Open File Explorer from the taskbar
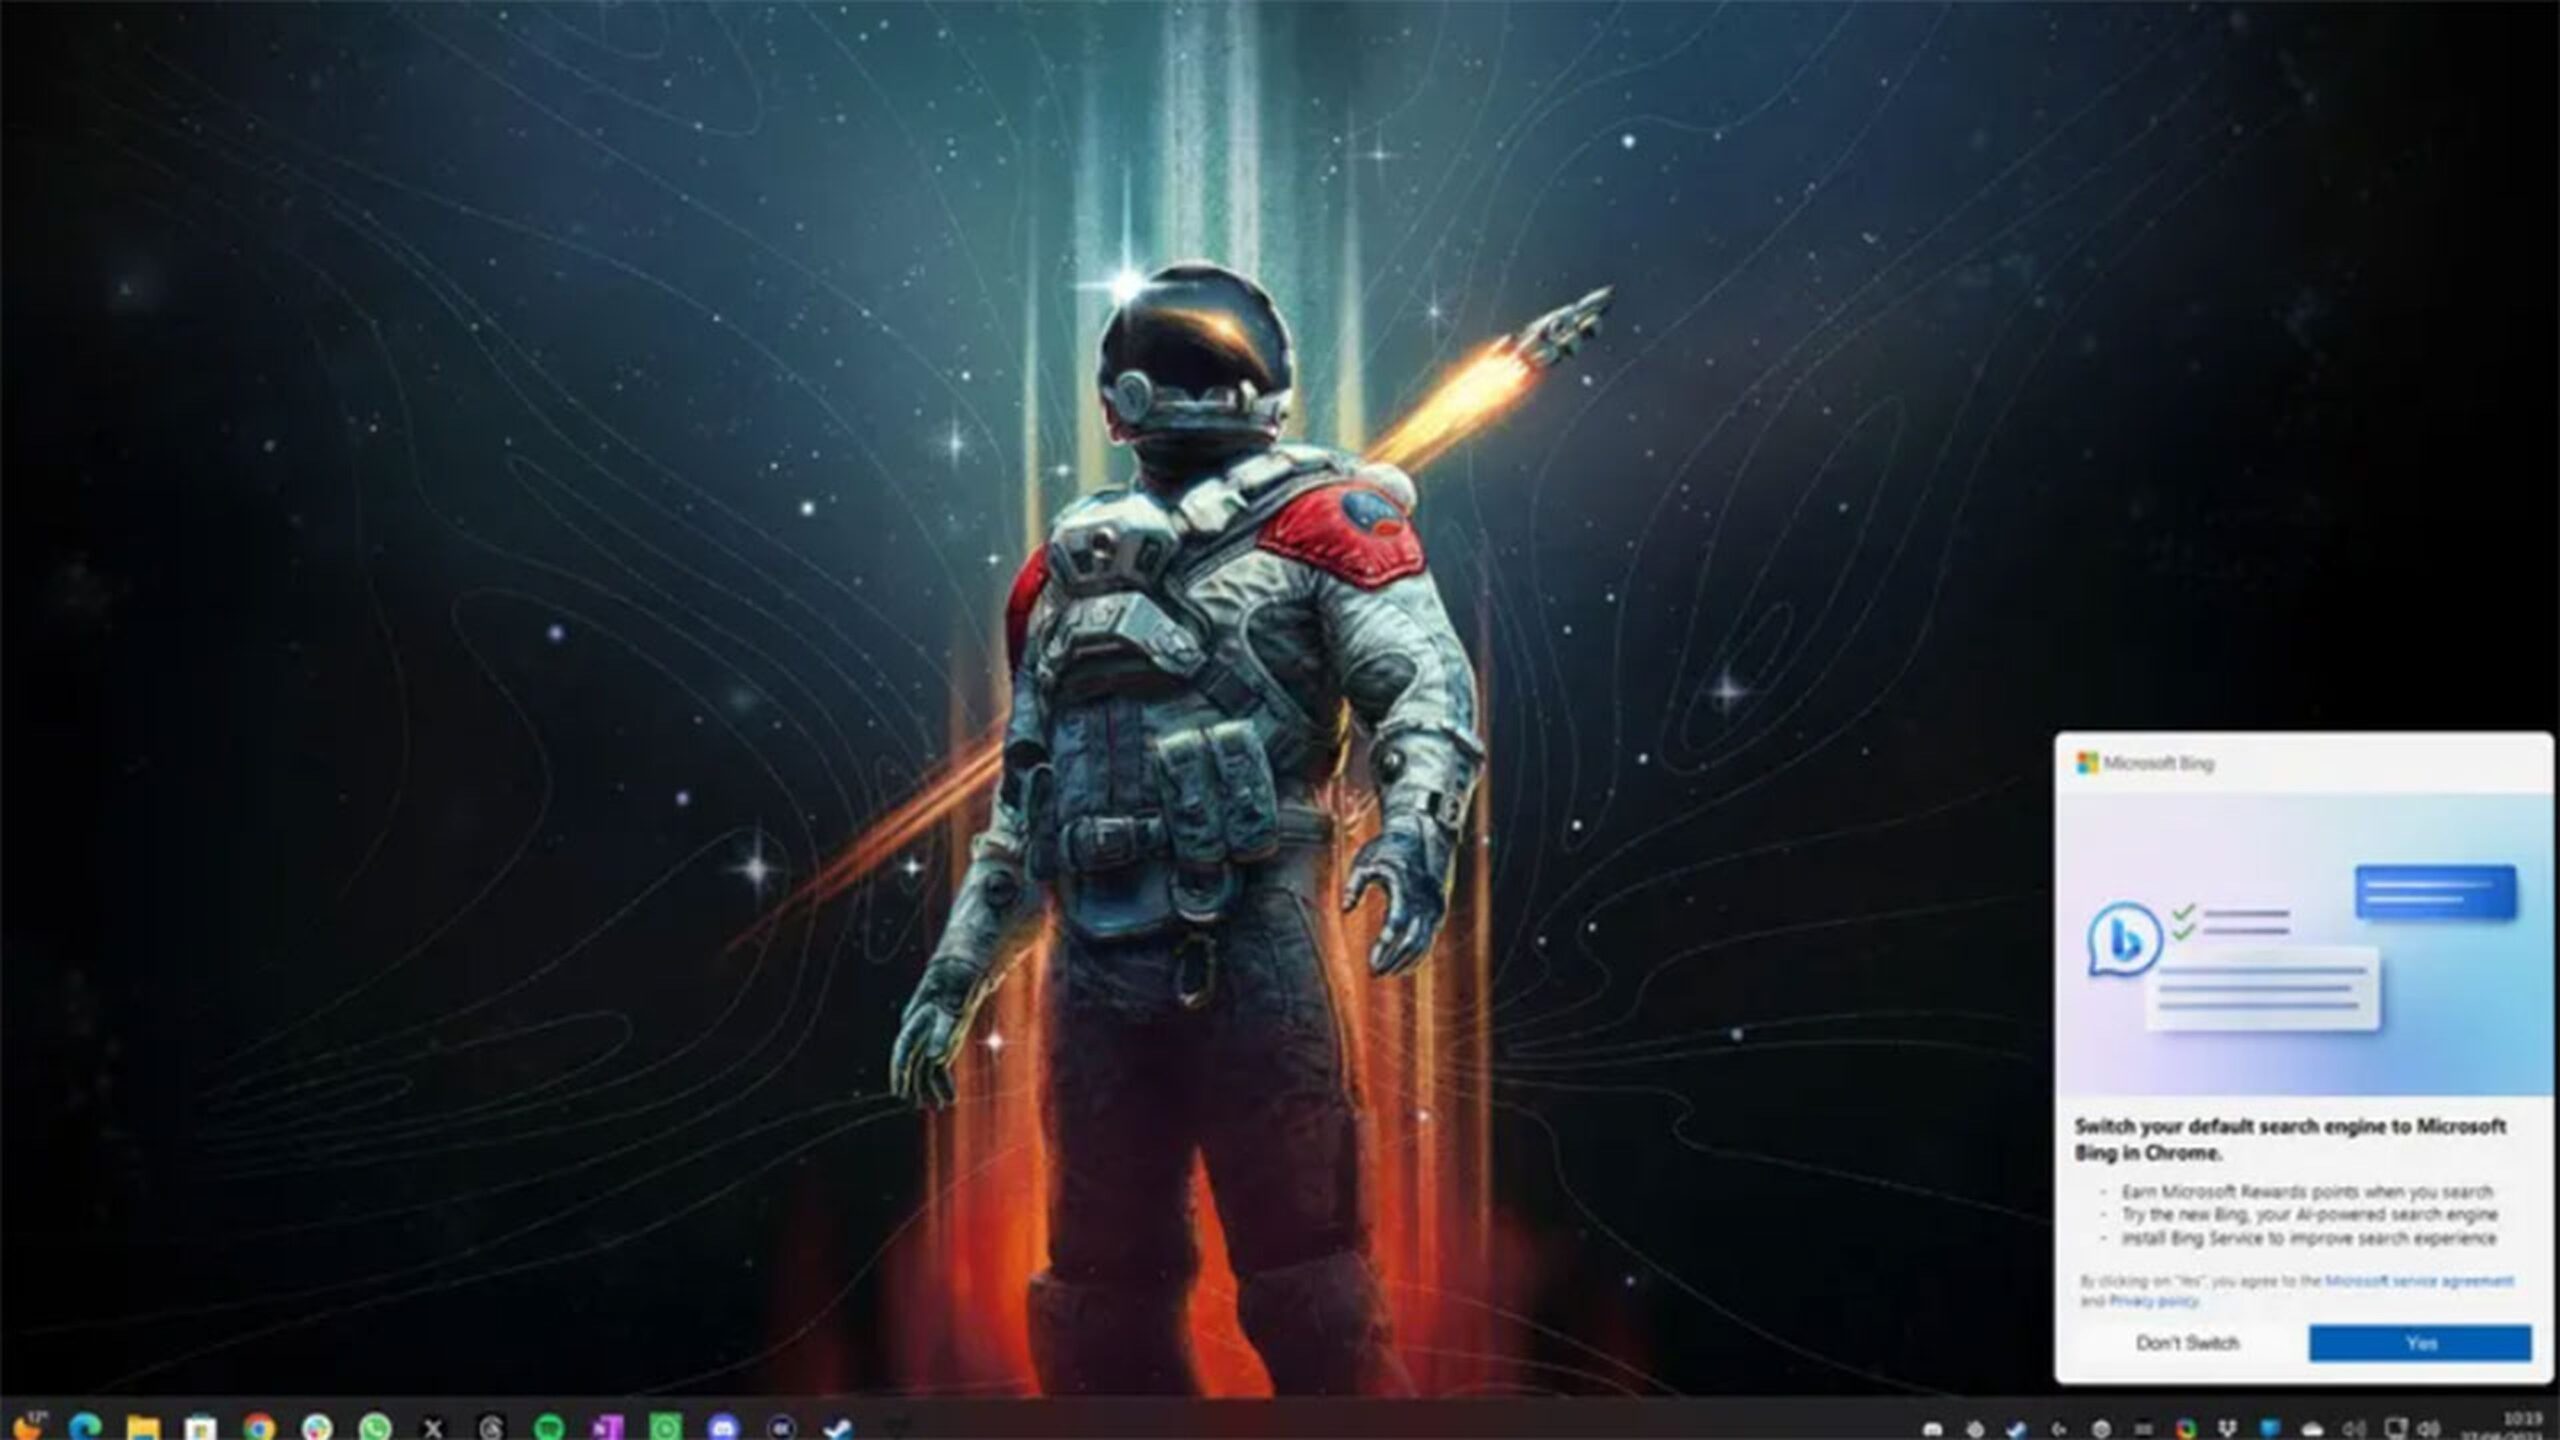2560x1440 pixels. (x=143, y=1427)
